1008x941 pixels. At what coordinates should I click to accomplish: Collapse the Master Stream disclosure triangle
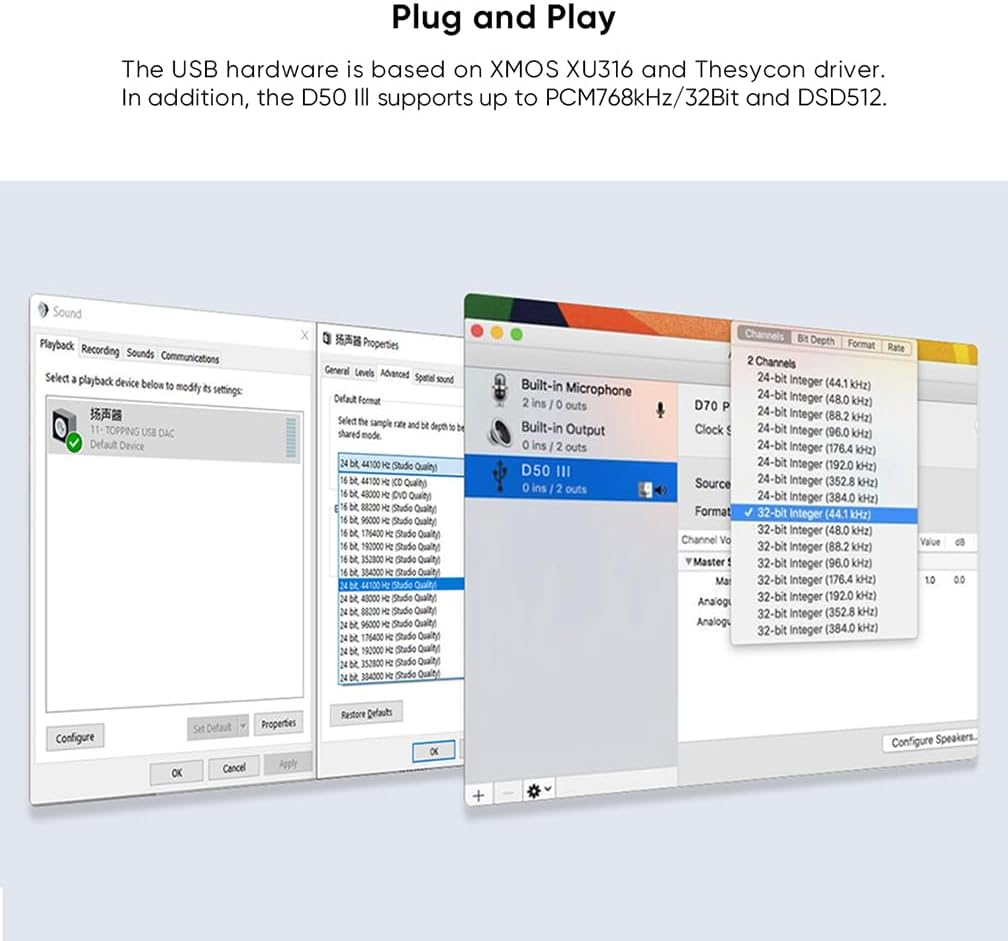pos(687,562)
